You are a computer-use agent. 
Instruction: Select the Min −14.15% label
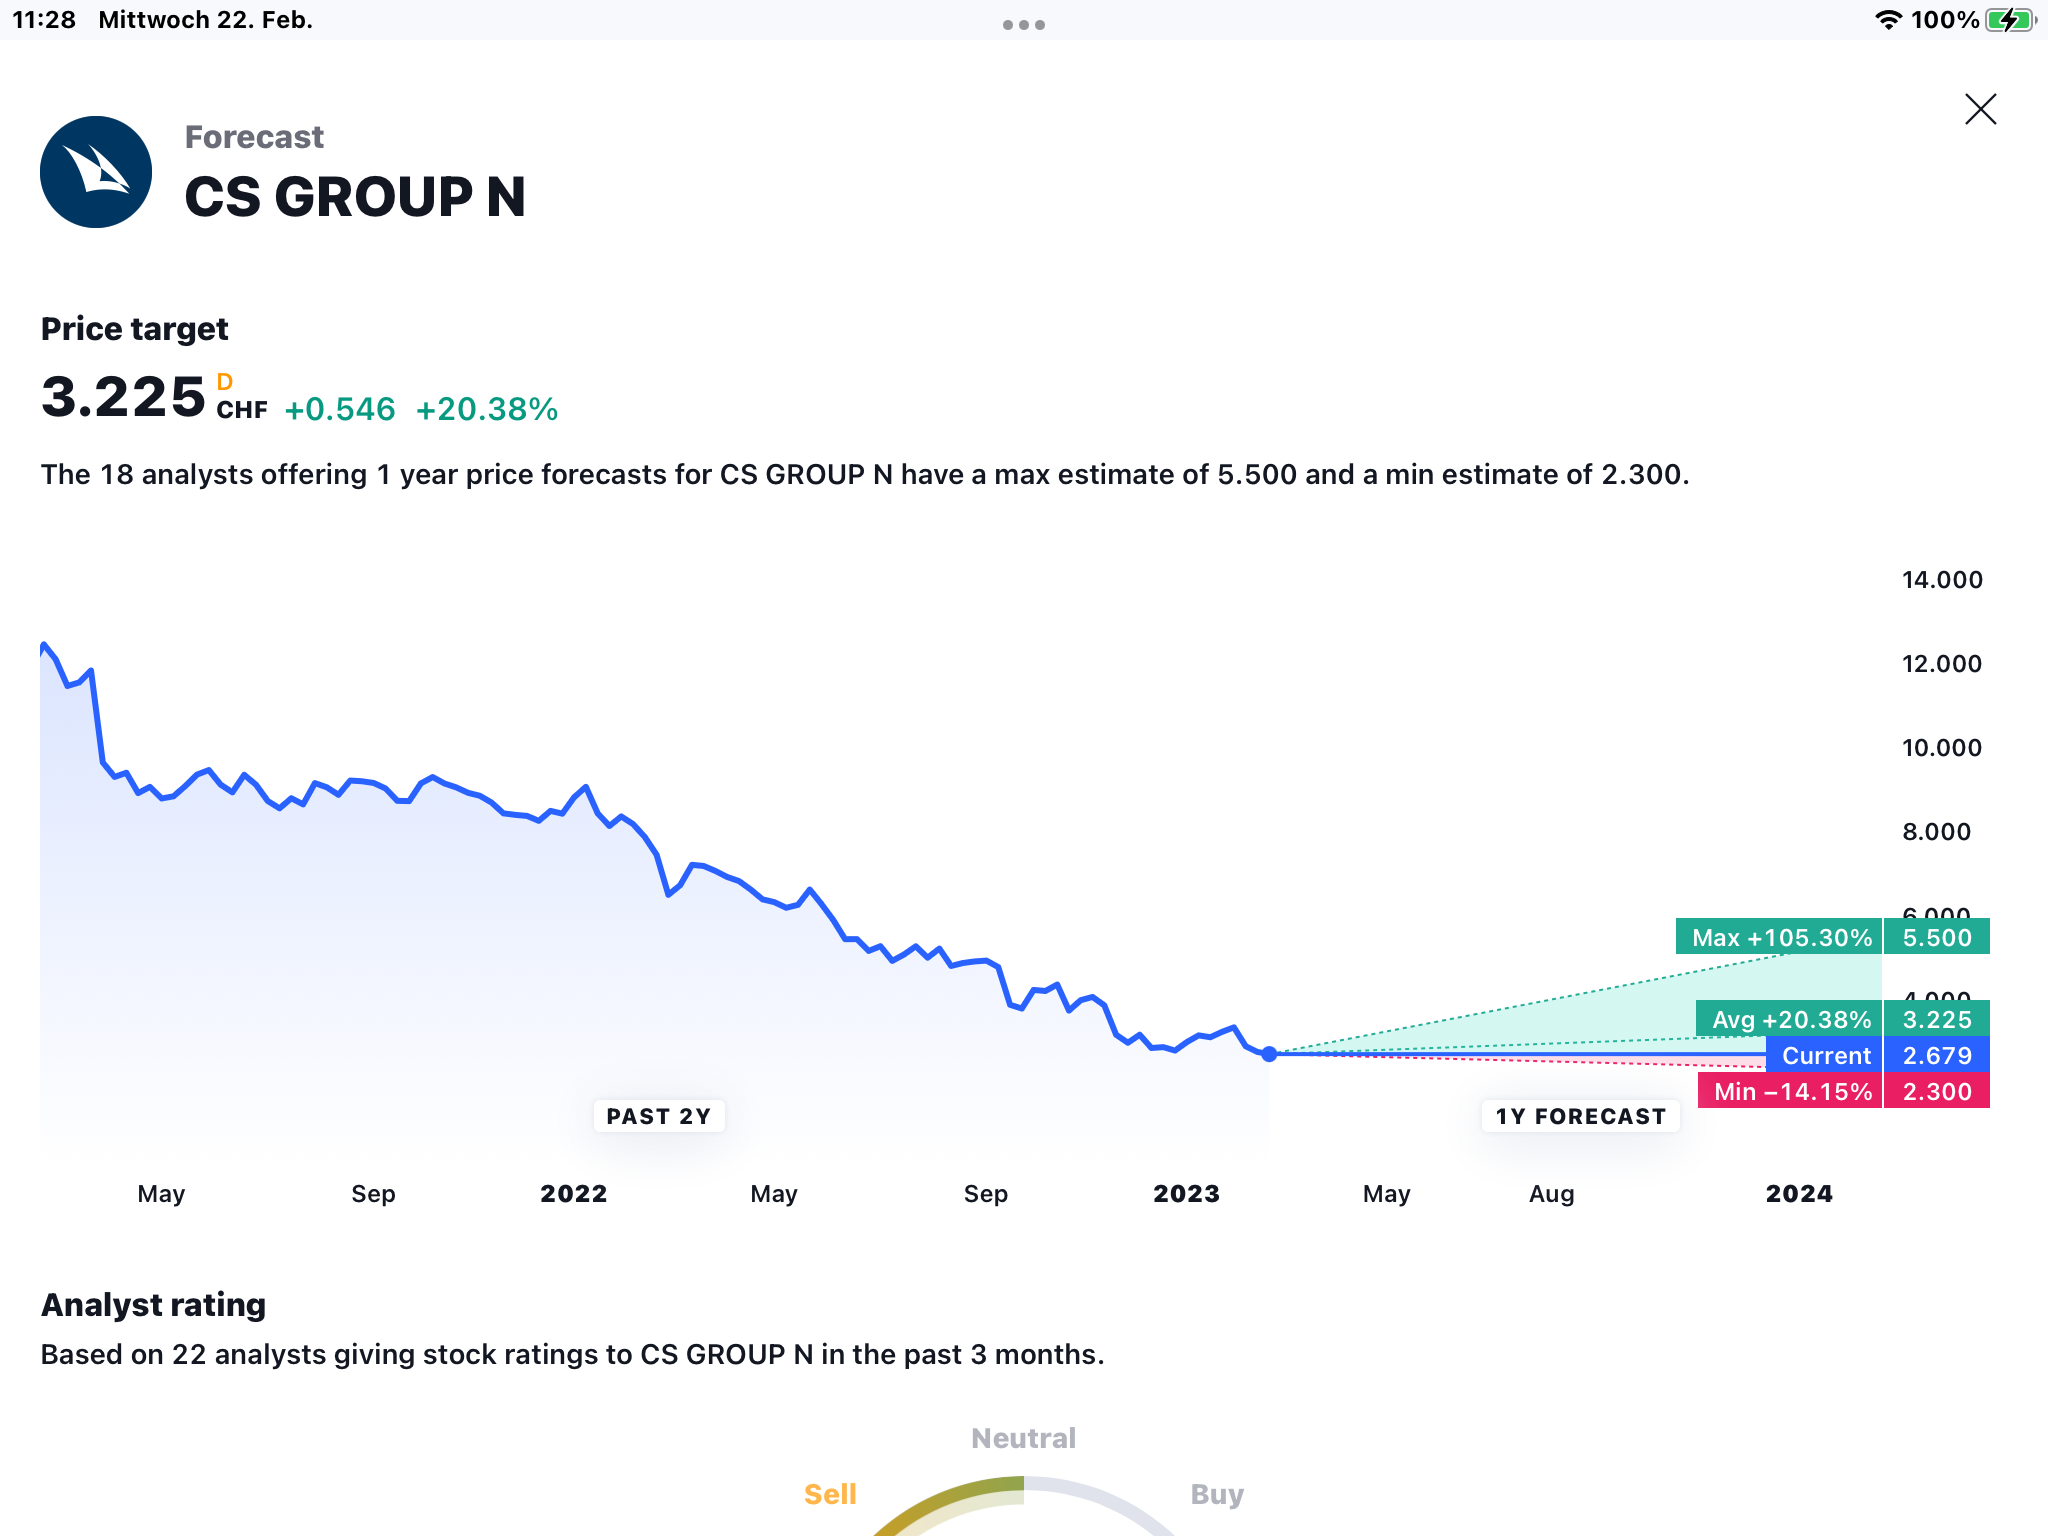[x=1791, y=1091]
